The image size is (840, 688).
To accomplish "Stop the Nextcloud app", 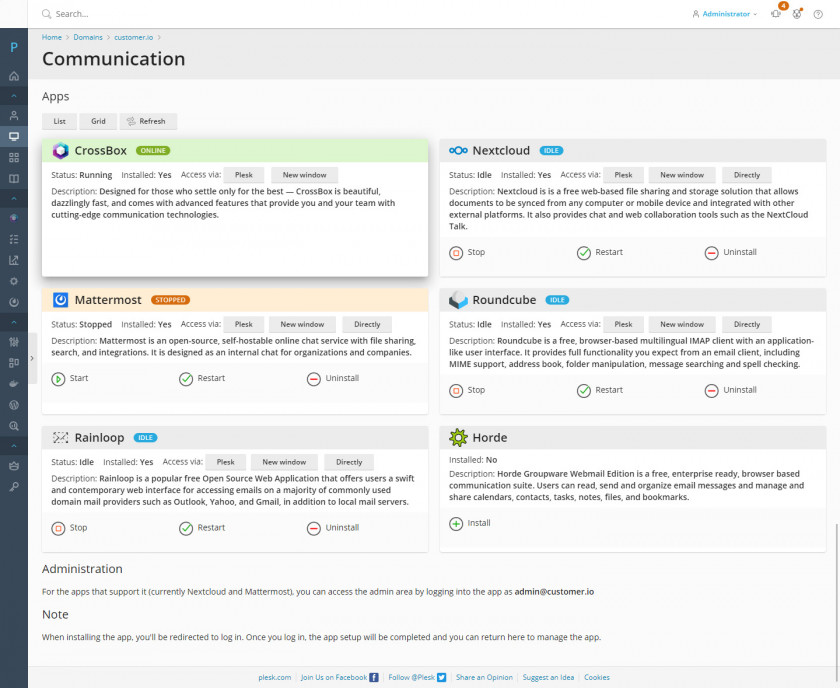I will click(467, 252).
